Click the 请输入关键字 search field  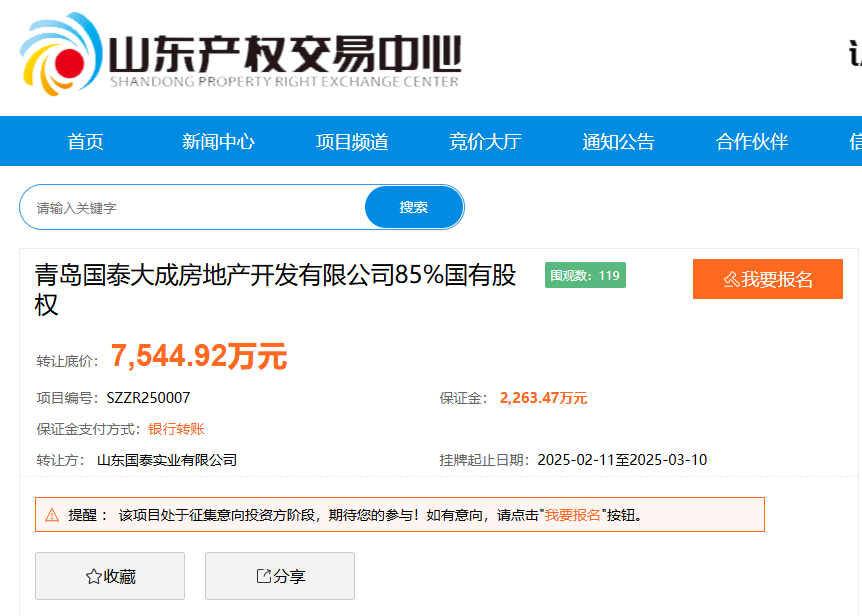(193, 207)
